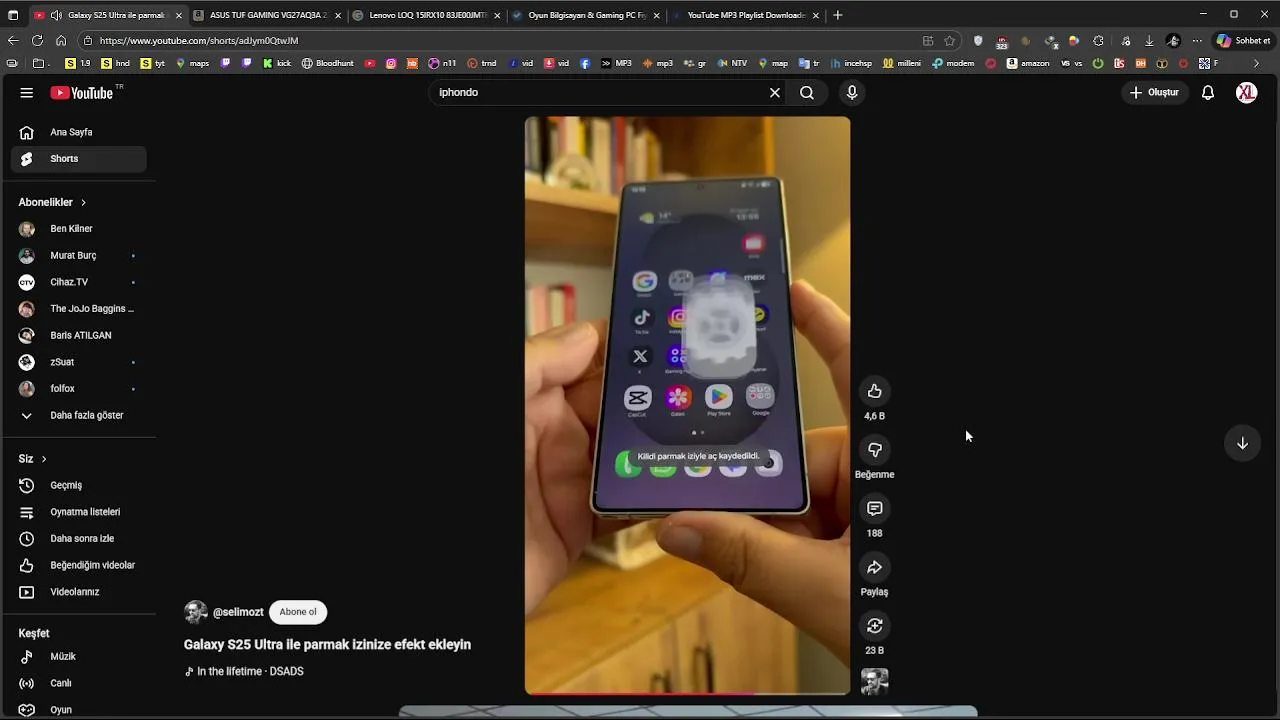Like the Short with thumbs up
The width and height of the screenshot is (1280, 720).
coord(875,391)
